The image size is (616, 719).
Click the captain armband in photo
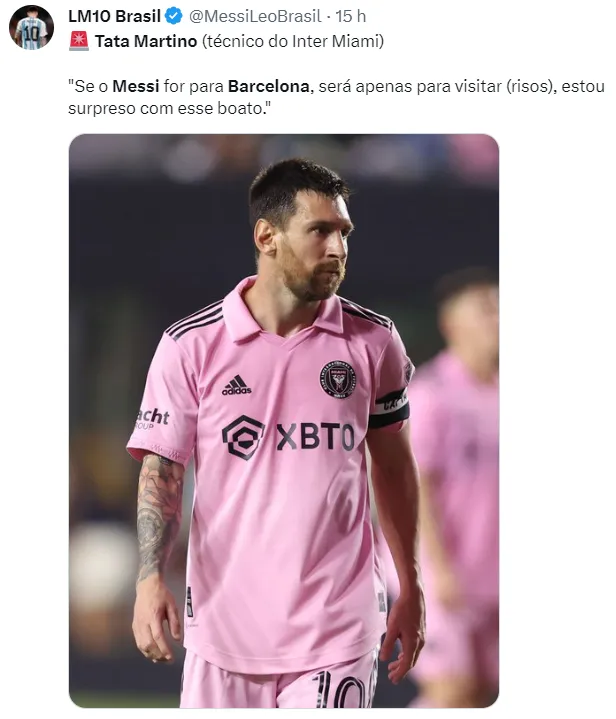389,408
